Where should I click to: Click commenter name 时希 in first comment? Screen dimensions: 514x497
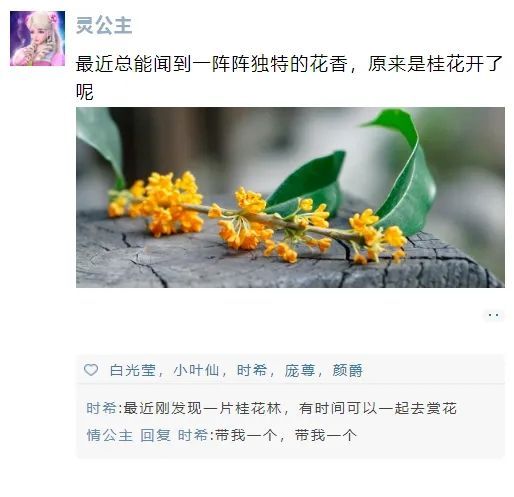[101, 408]
